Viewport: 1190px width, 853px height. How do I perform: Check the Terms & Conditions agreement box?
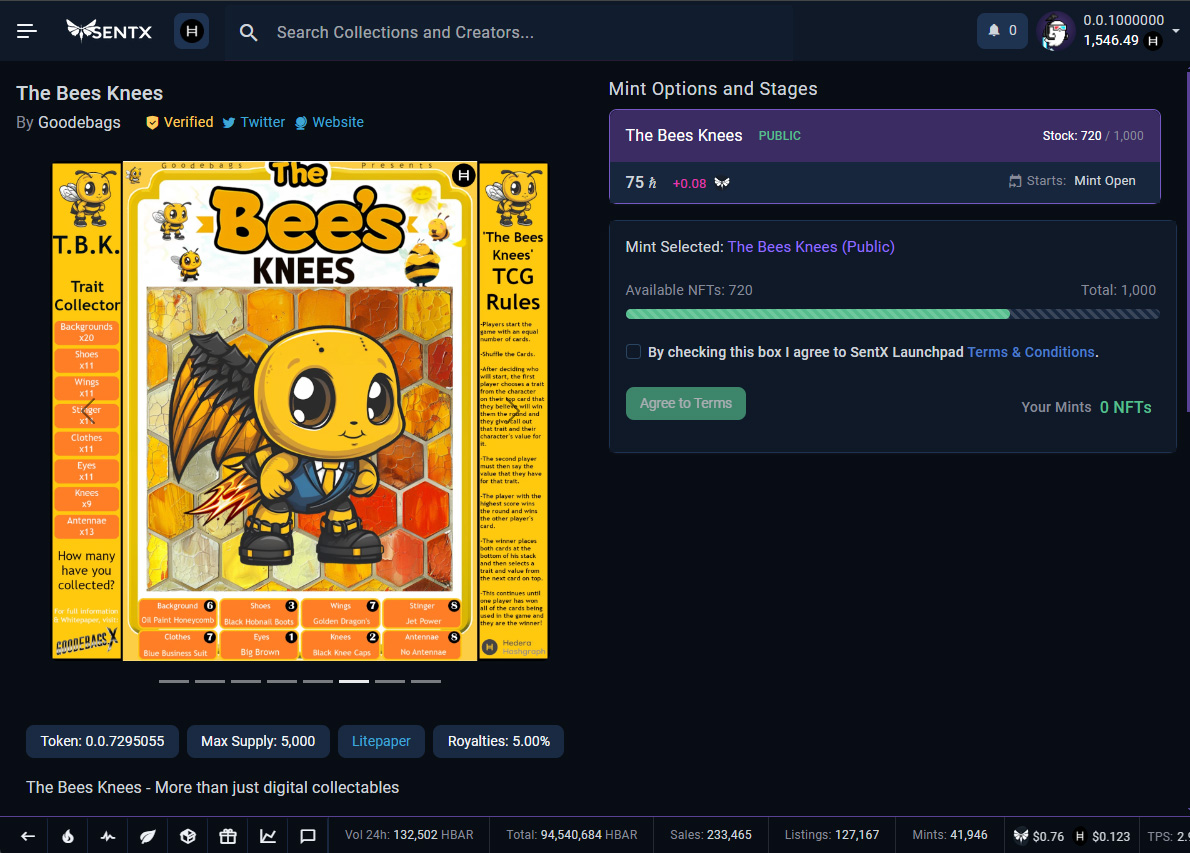[633, 351]
